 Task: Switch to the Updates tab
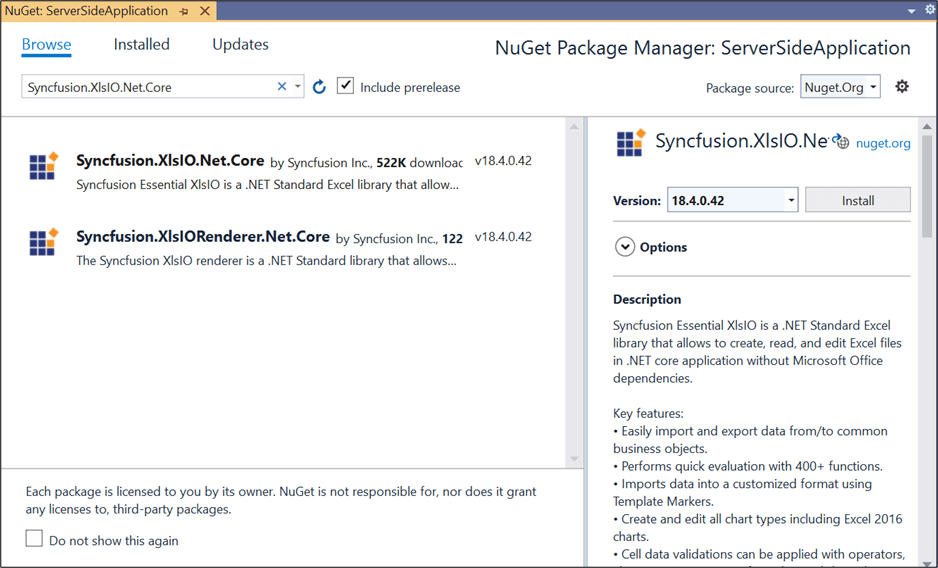[240, 44]
